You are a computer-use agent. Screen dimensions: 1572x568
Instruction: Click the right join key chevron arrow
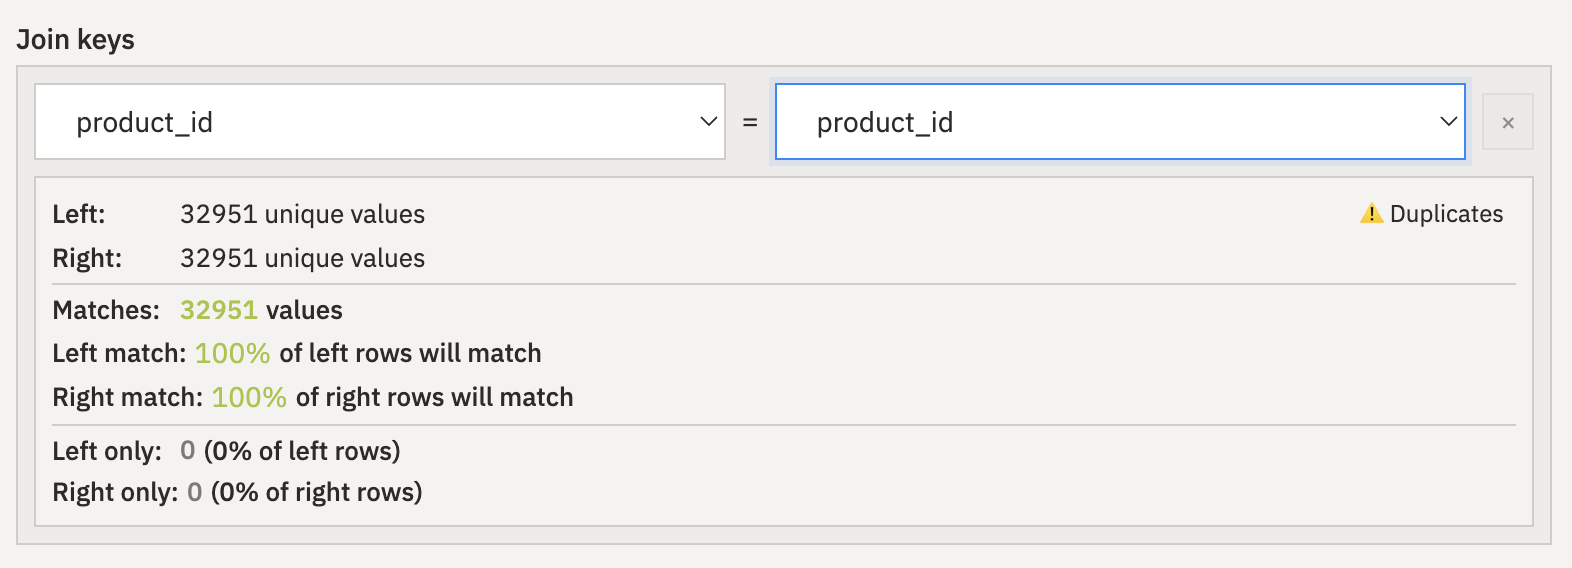(1448, 122)
